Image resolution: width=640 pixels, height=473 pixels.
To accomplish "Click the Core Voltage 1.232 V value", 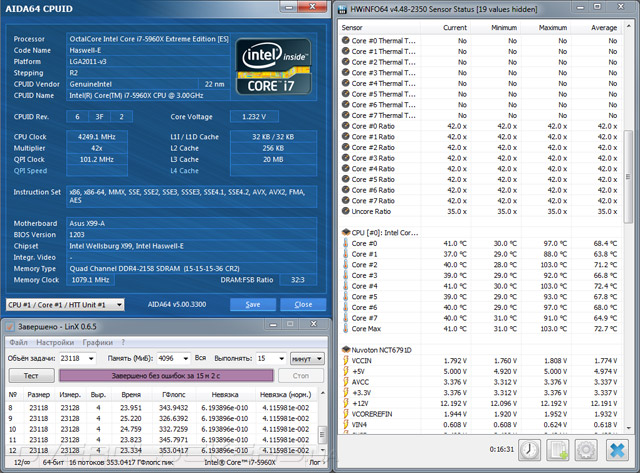I will [x=254, y=117].
